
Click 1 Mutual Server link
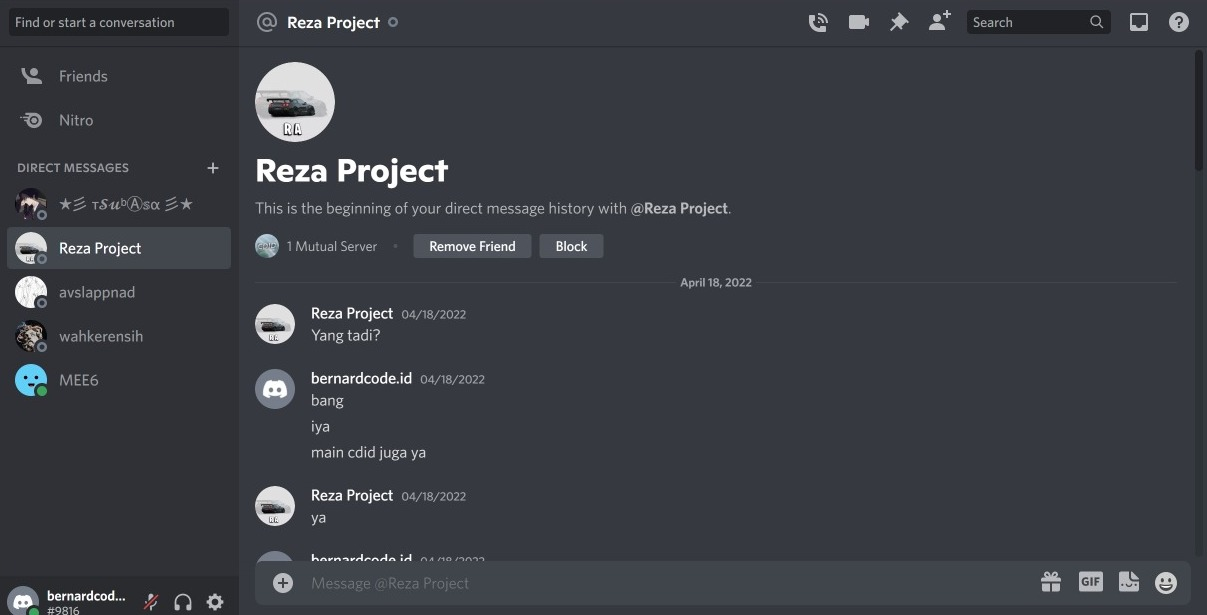(332, 246)
